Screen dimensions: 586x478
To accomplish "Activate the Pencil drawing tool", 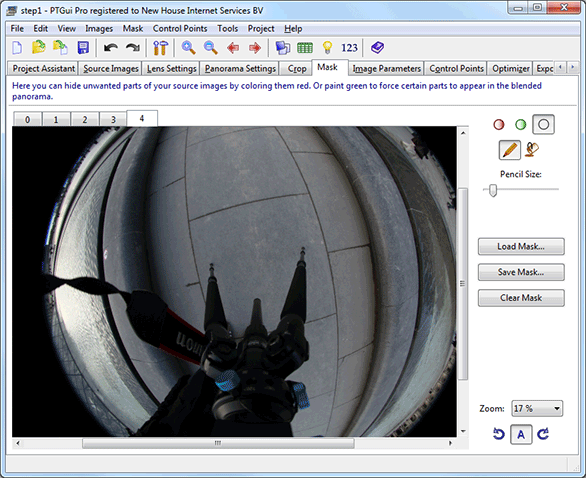I will [x=510, y=150].
